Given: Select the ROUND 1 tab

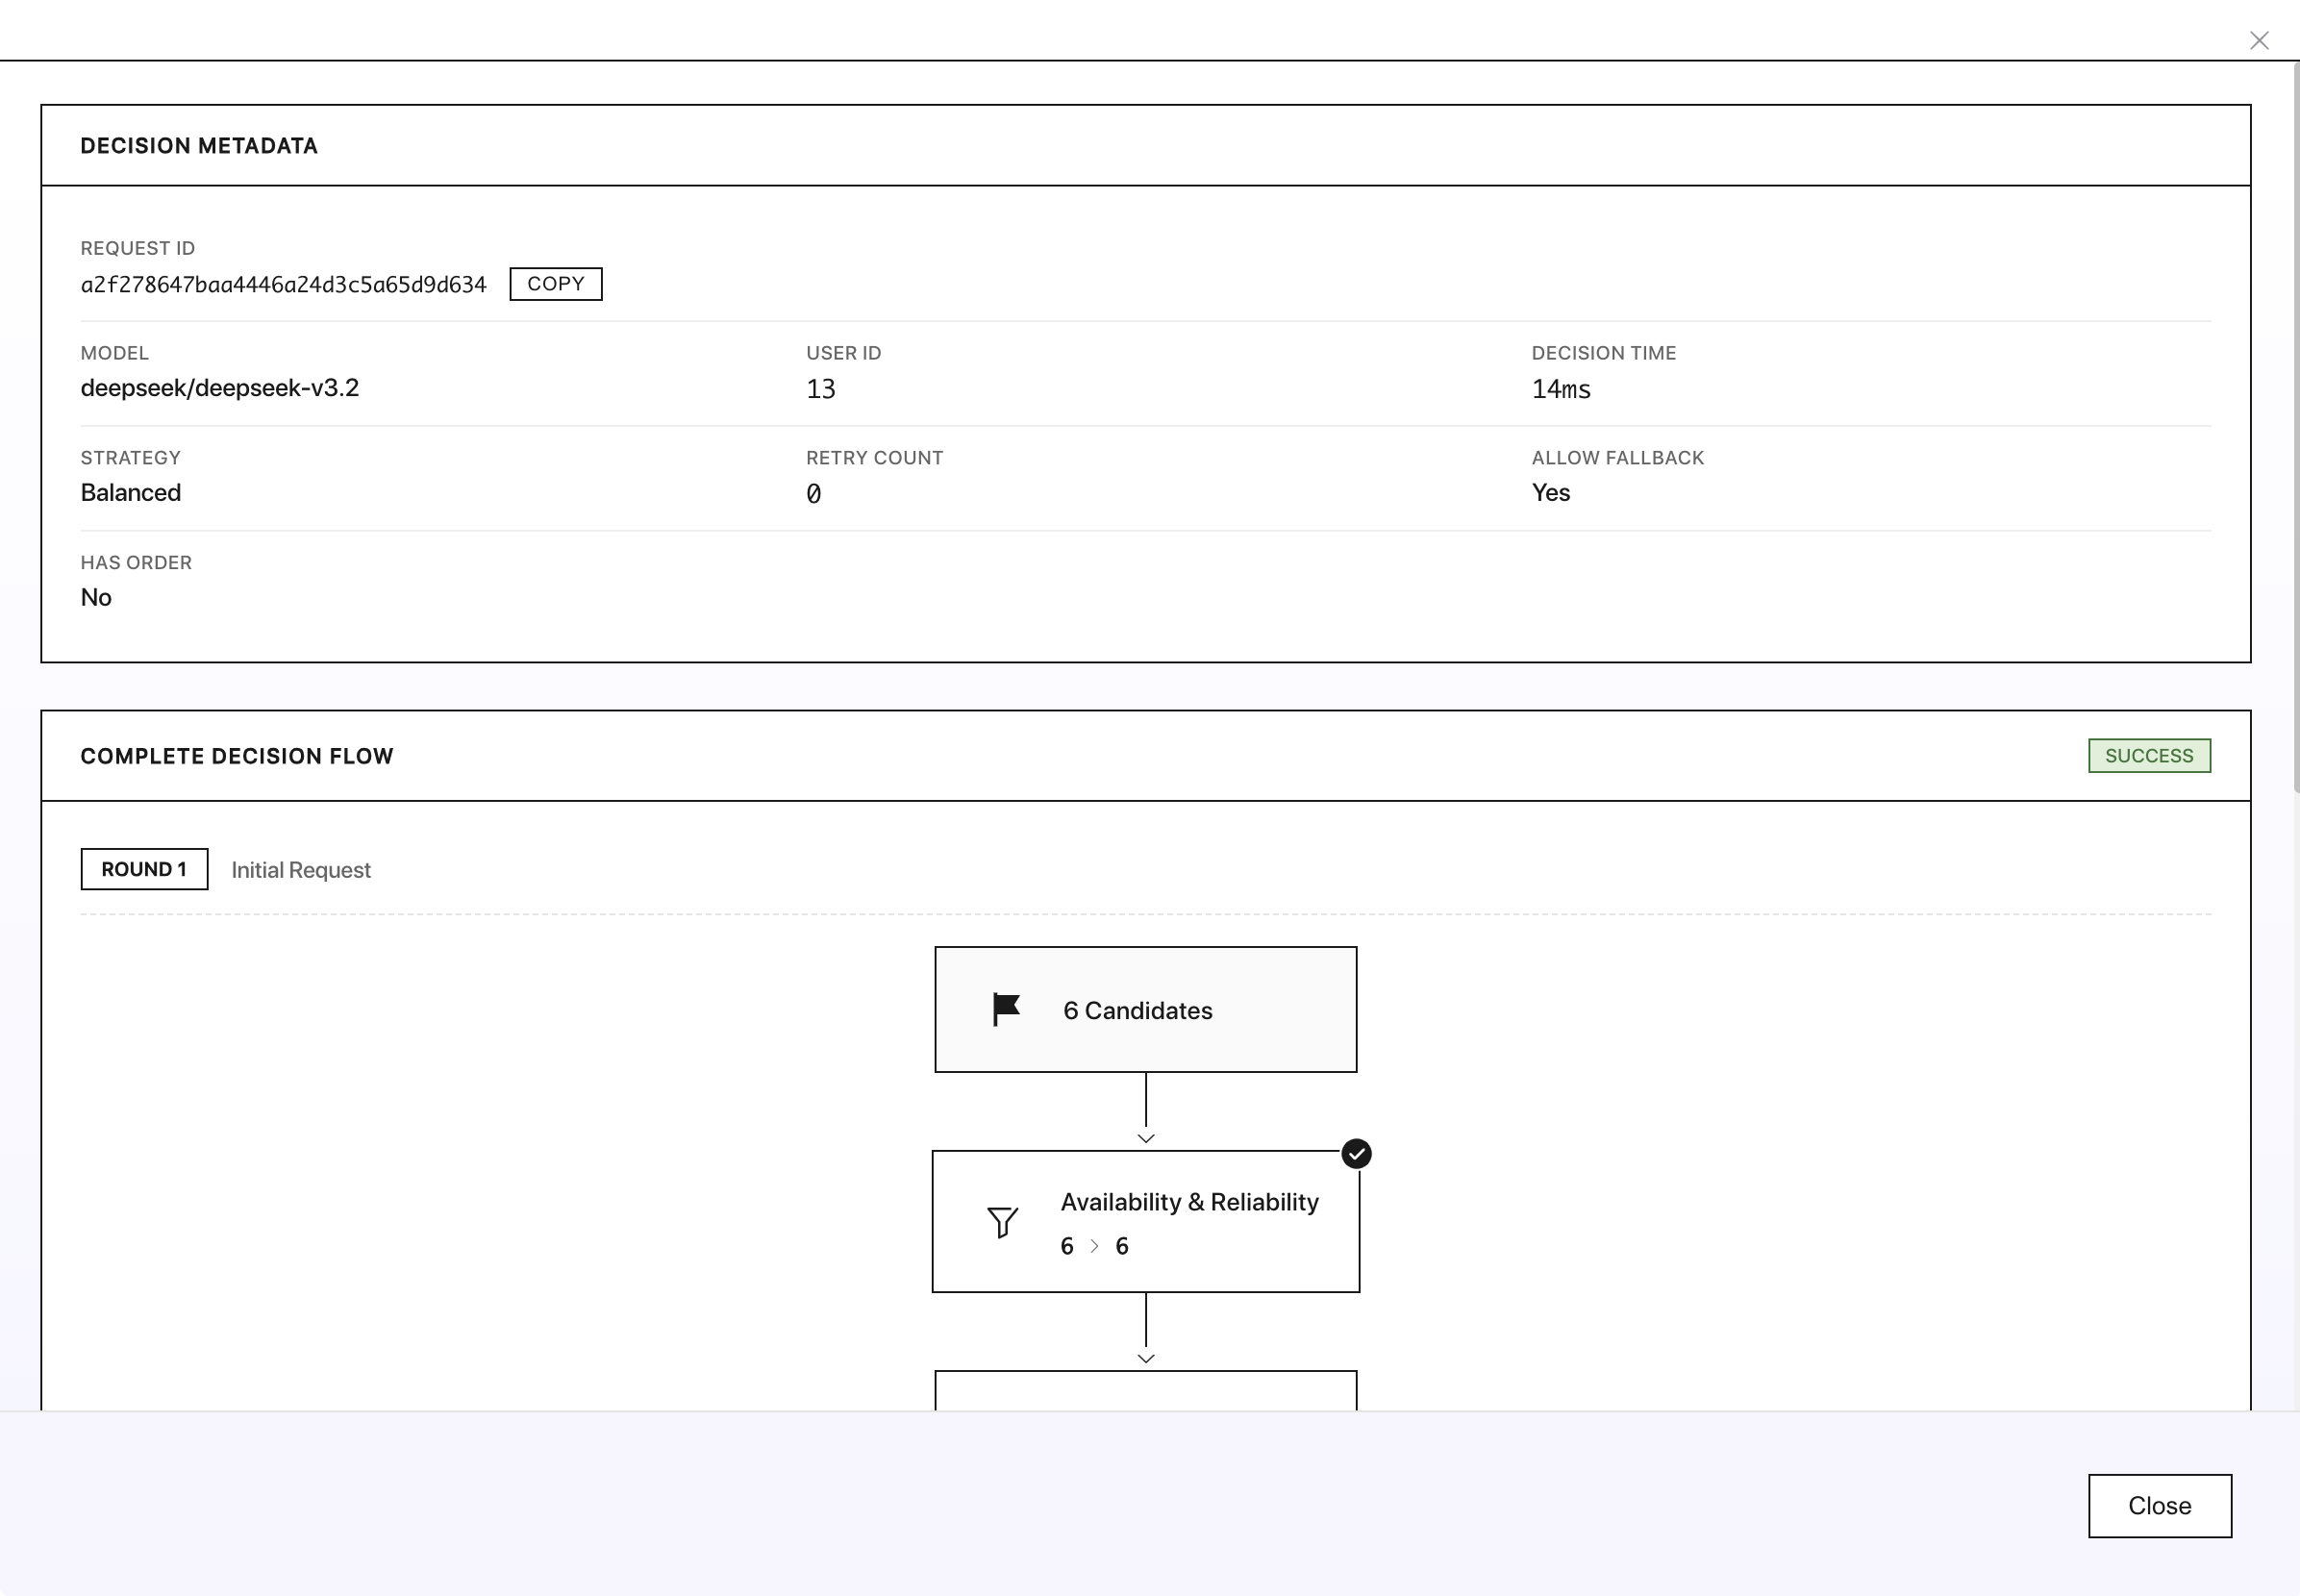Looking at the screenshot, I should tap(144, 869).
